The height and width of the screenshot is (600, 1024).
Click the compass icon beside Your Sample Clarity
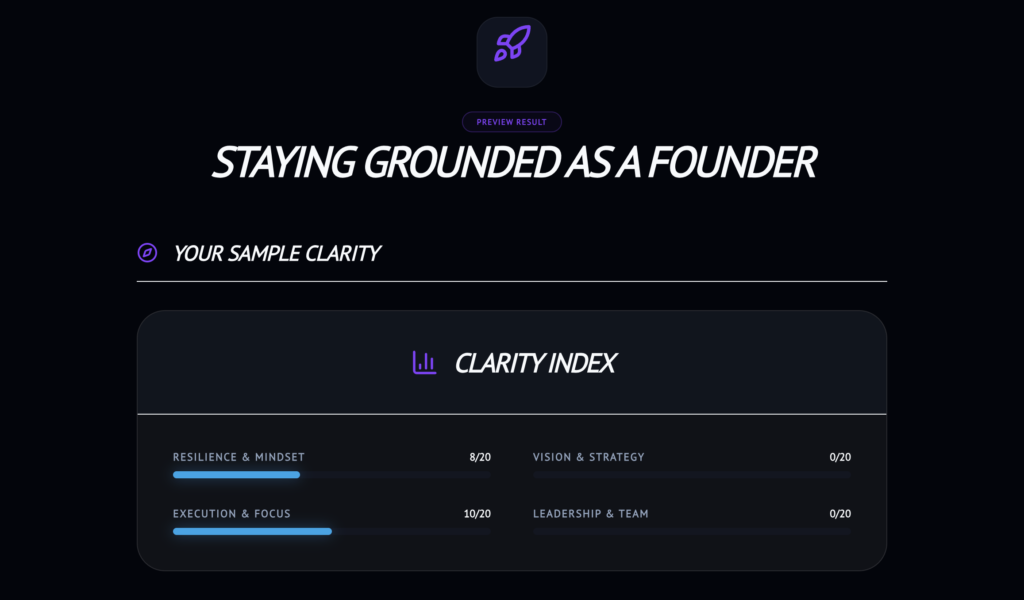(x=147, y=253)
